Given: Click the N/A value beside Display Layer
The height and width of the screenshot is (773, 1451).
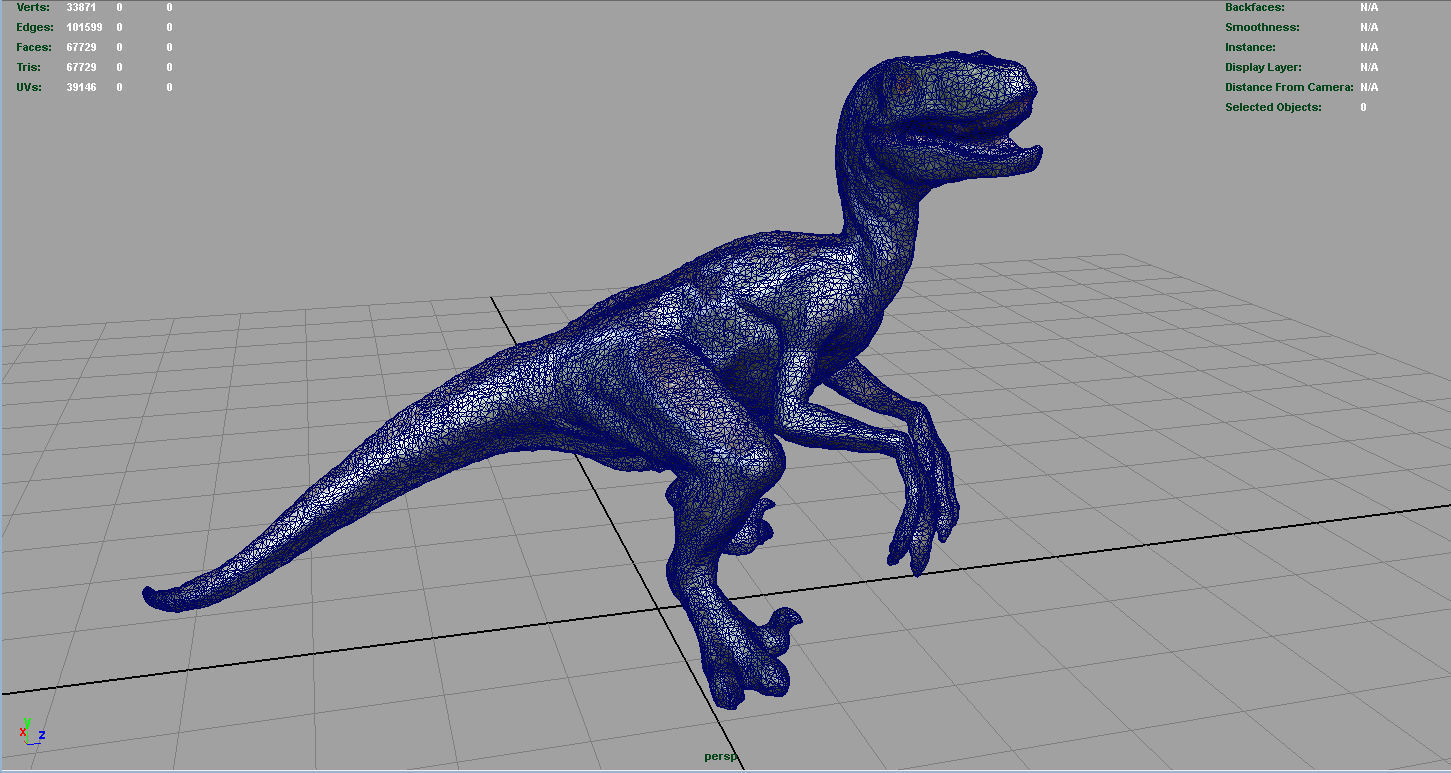Looking at the screenshot, I should click(1369, 67).
